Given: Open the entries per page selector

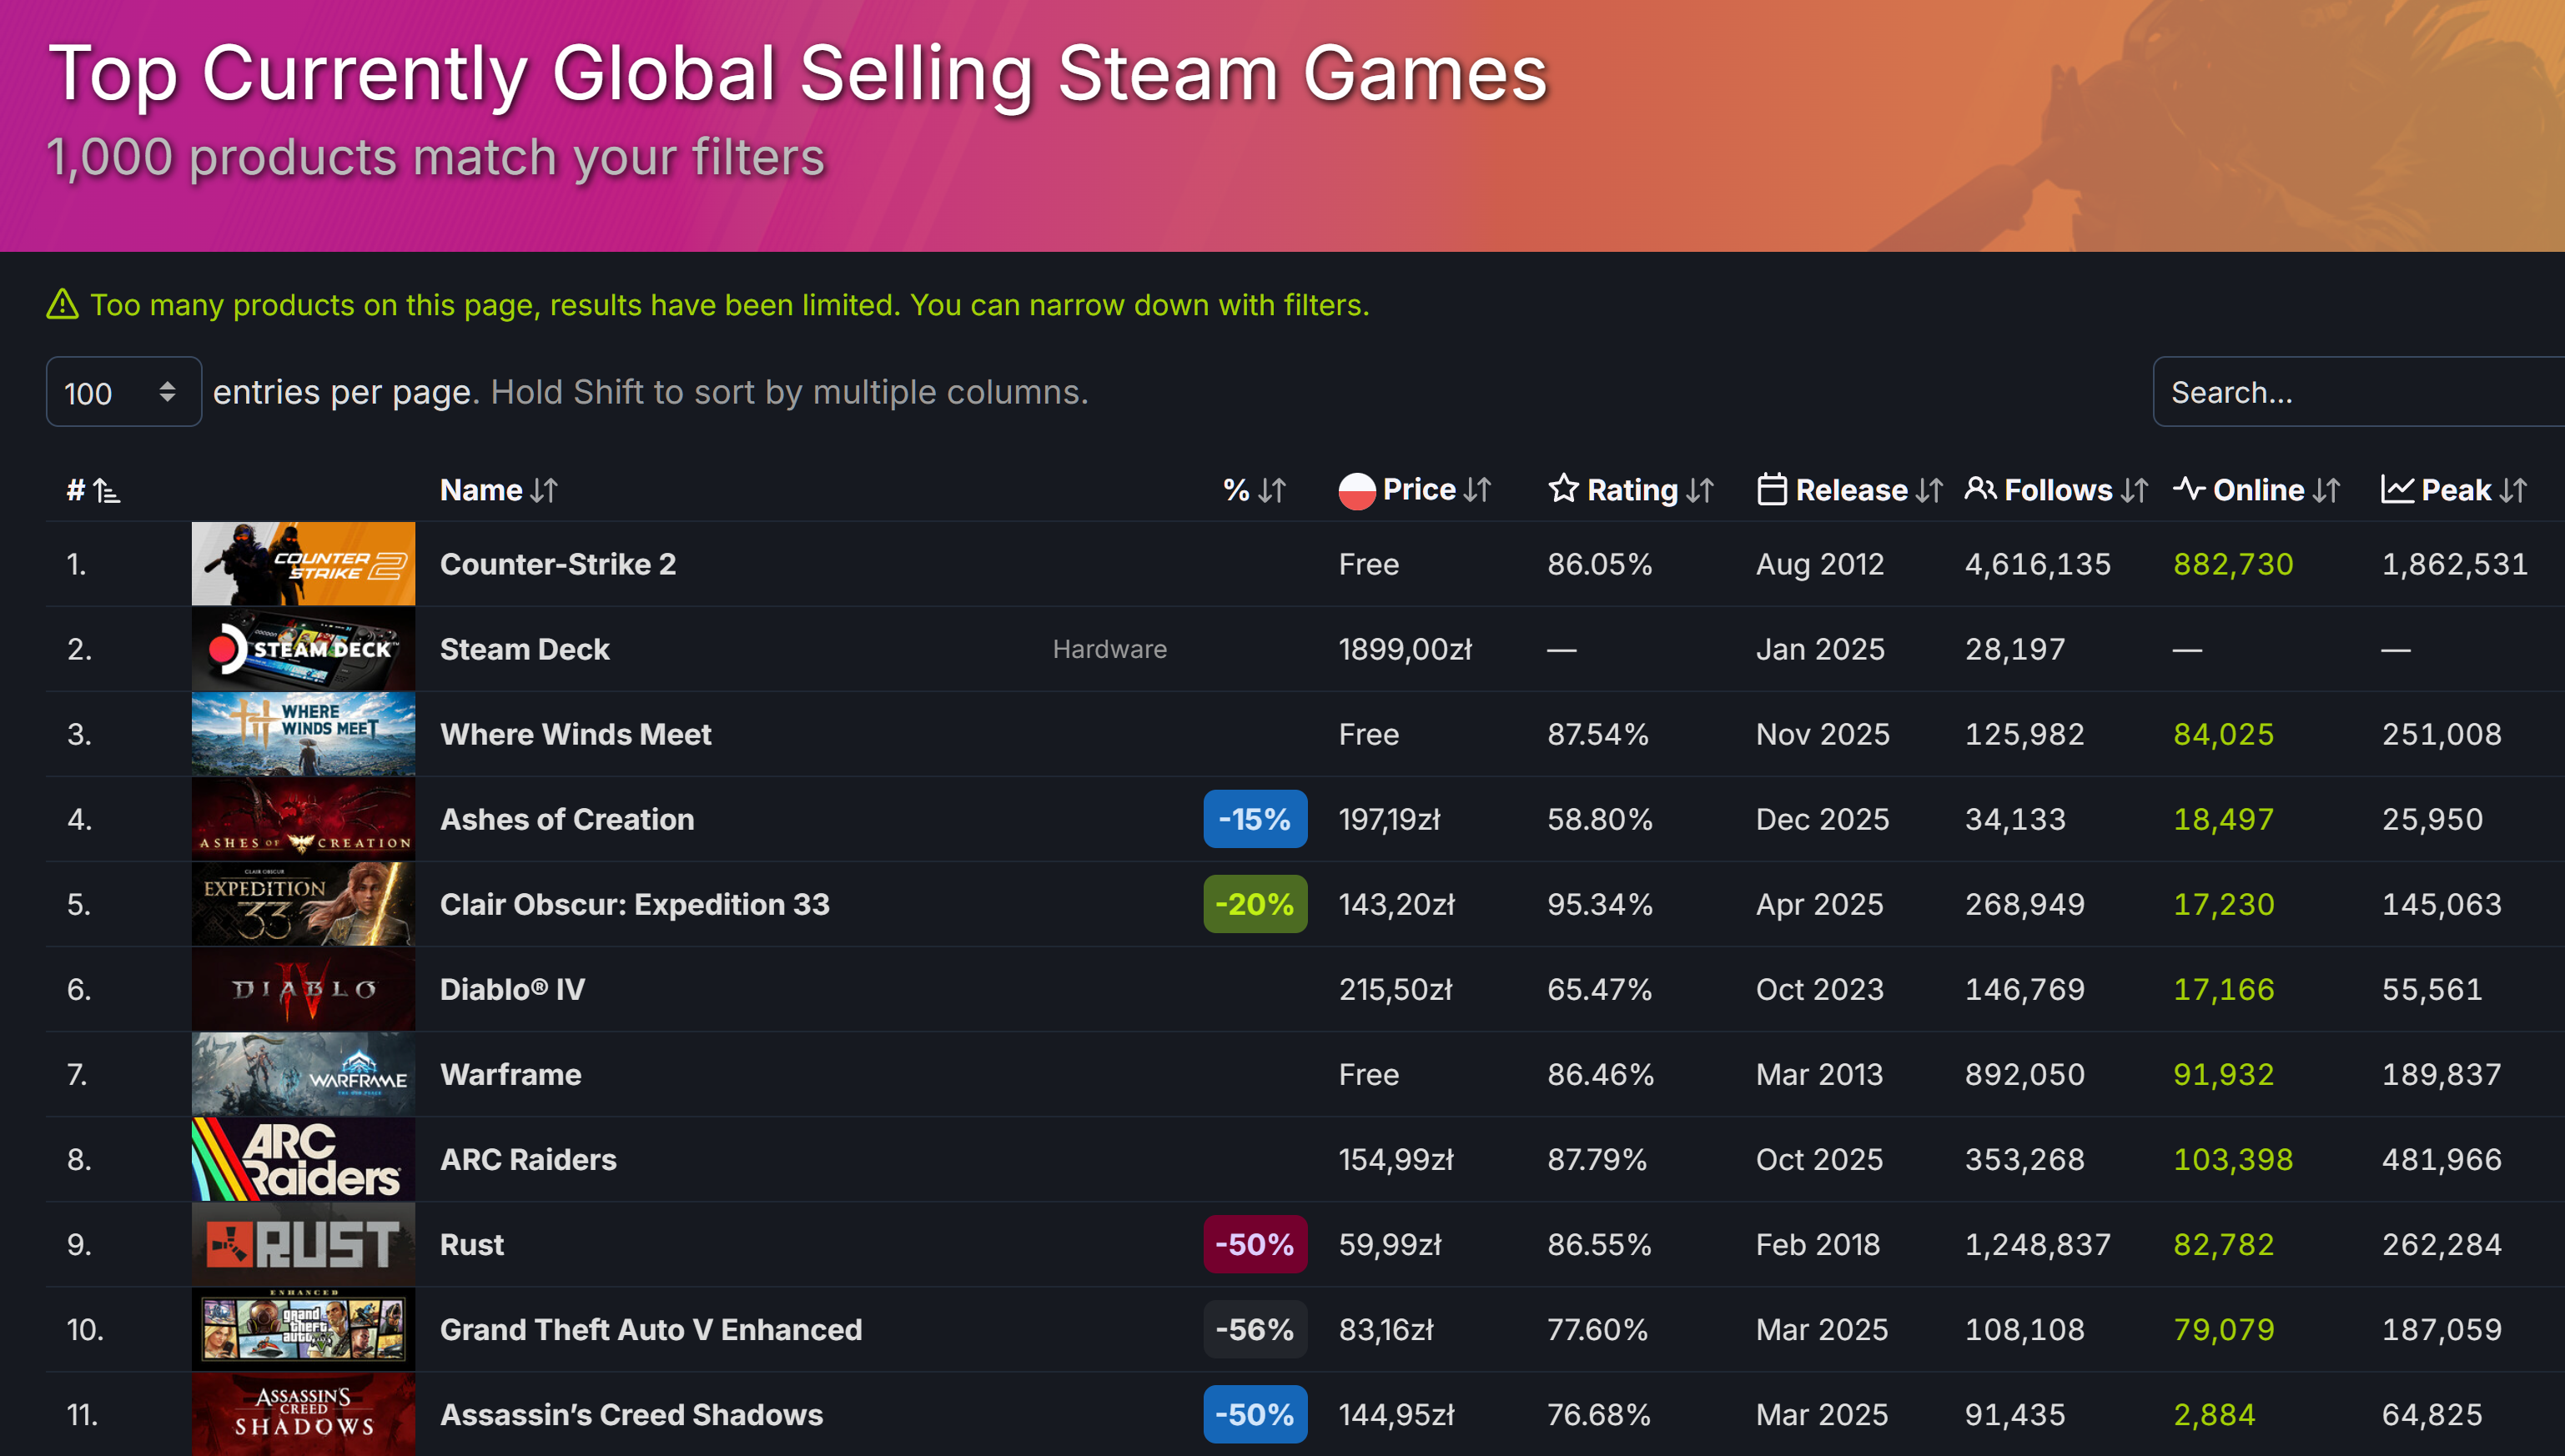Looking at the screenshot, I should click(123, 391).
